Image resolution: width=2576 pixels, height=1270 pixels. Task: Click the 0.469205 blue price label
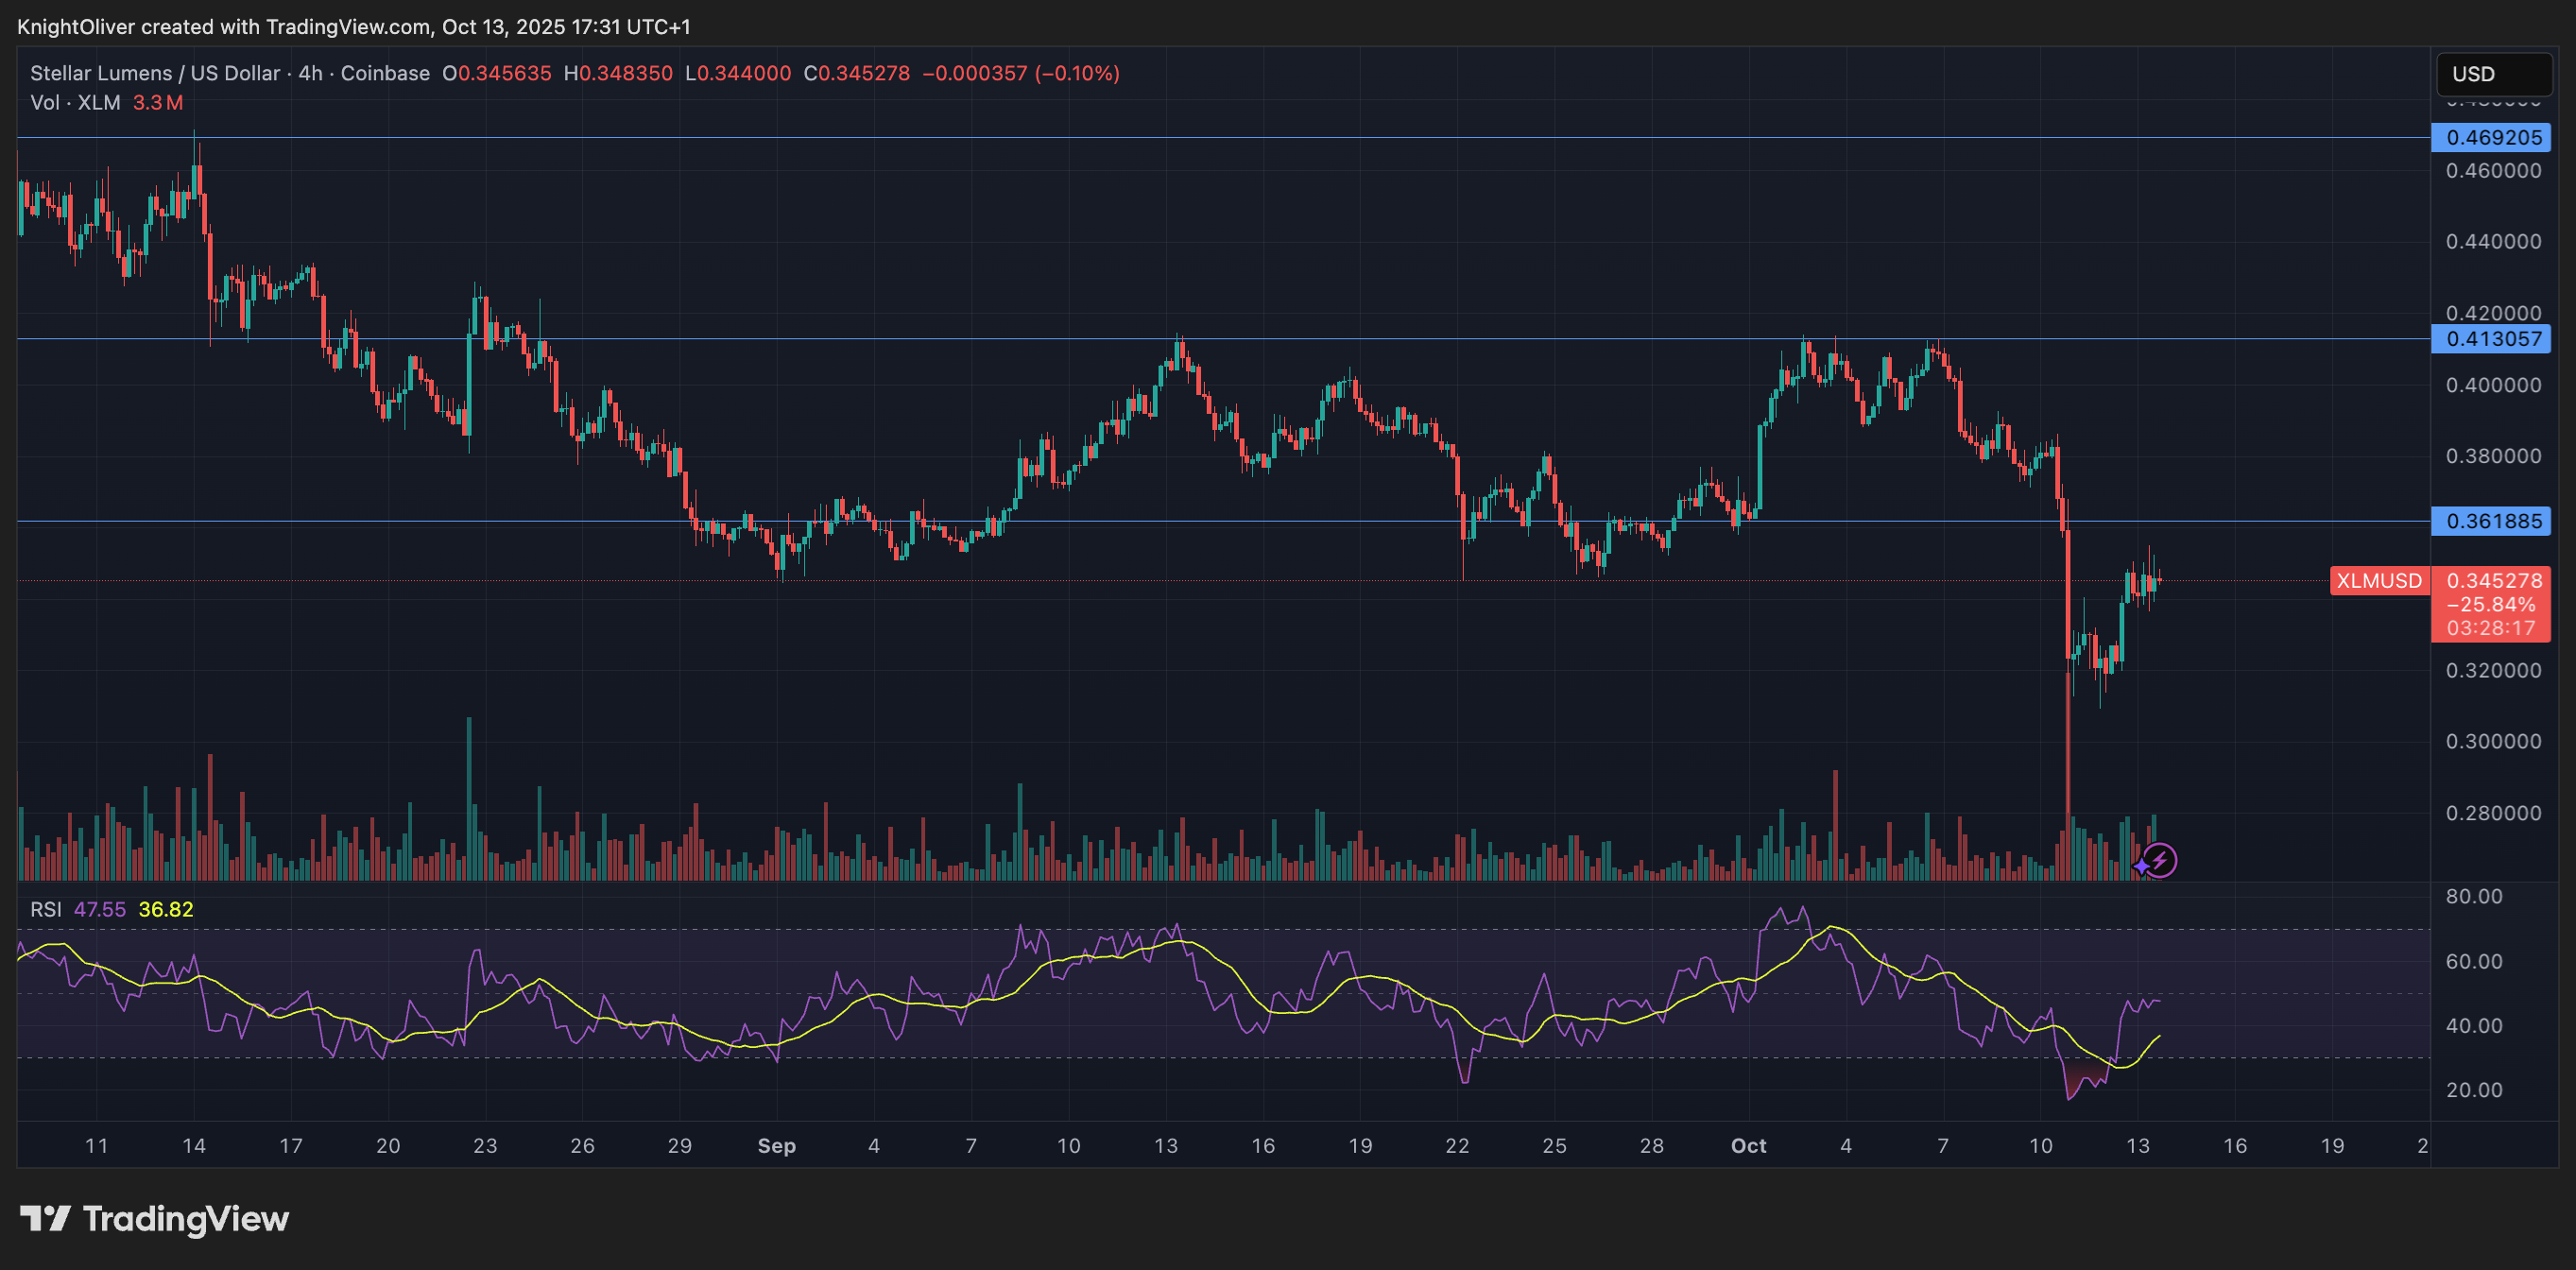coord(2490,138)
